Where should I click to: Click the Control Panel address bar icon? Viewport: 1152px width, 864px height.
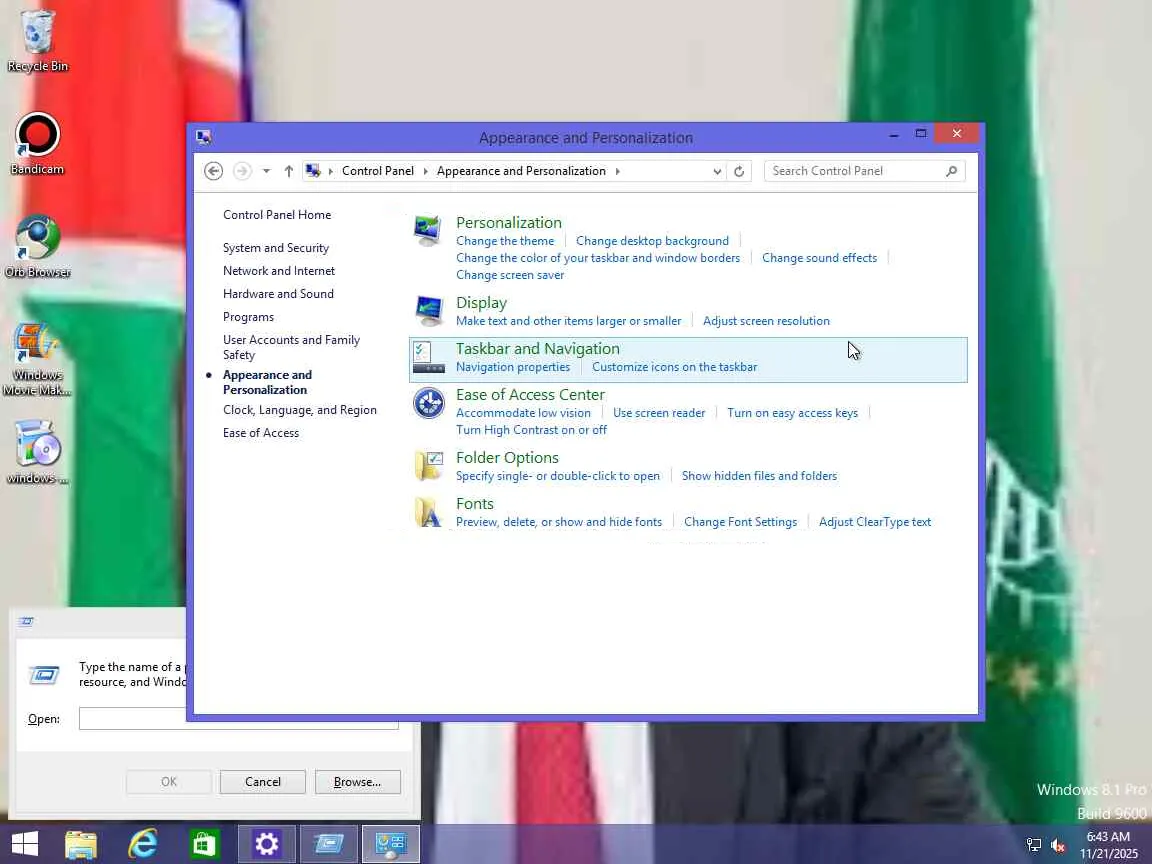(313, 171)
